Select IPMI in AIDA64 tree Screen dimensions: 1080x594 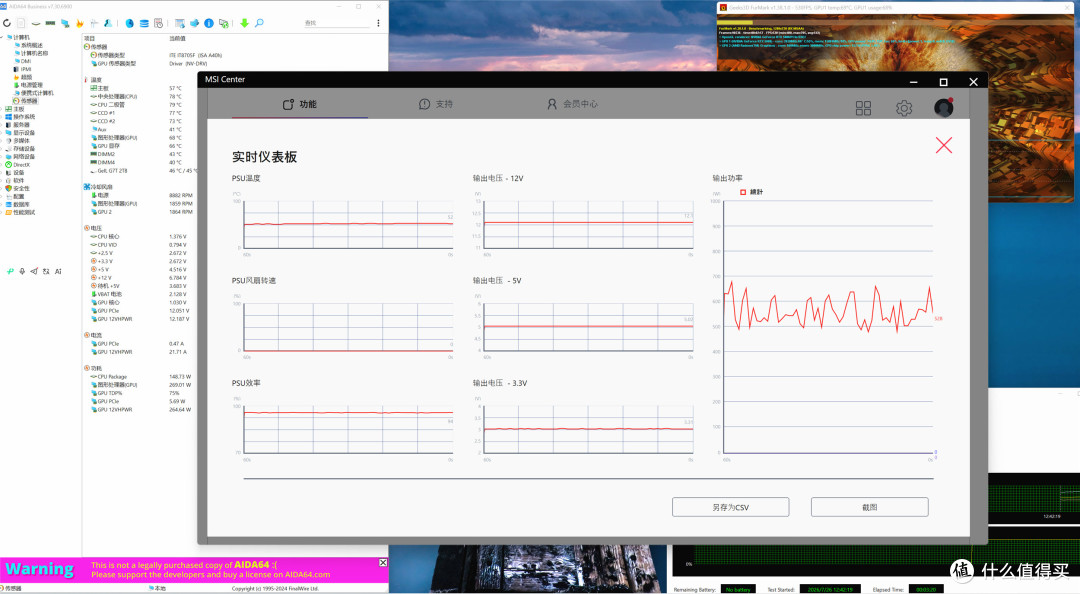click(25, 69)
